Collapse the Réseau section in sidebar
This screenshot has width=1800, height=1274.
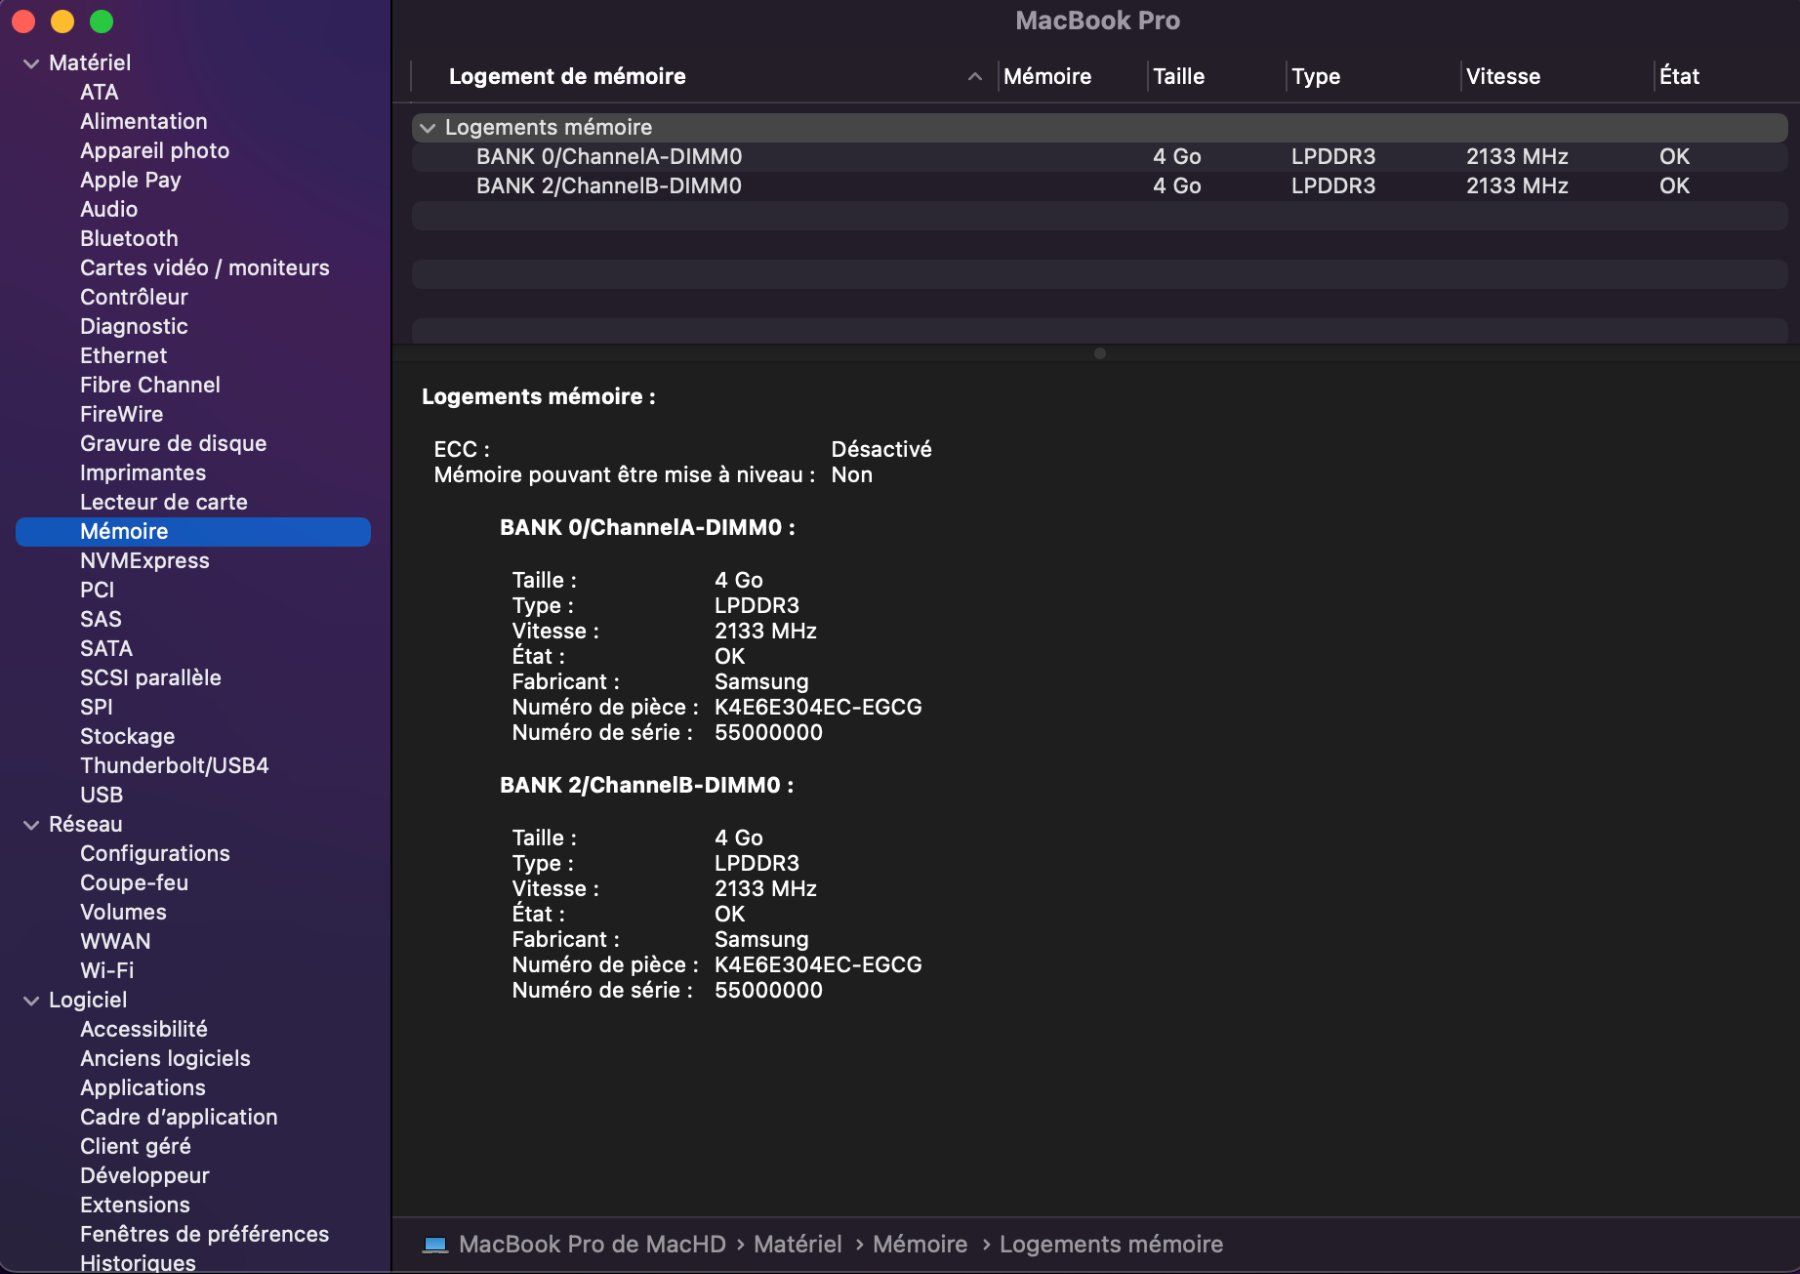[x=31, y=825]
